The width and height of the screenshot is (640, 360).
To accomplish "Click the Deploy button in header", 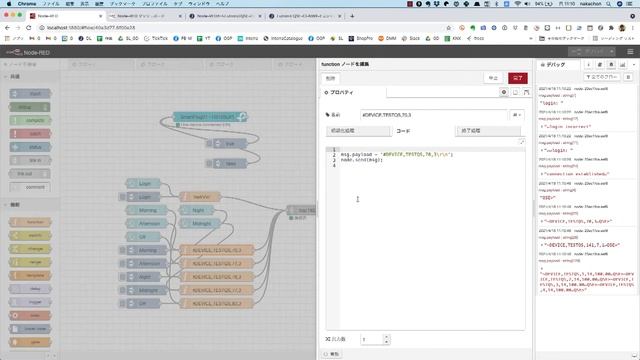I will (588, 52).
